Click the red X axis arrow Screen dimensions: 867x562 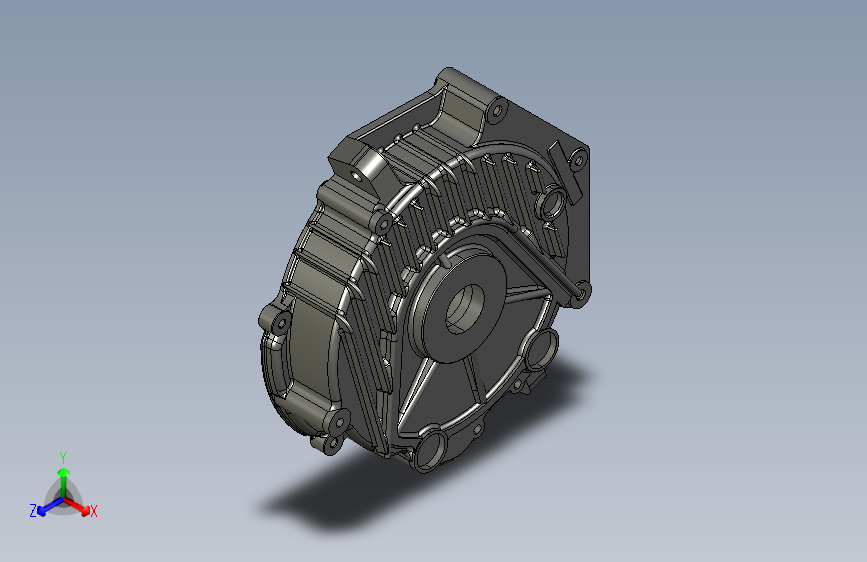coord(78,506)
